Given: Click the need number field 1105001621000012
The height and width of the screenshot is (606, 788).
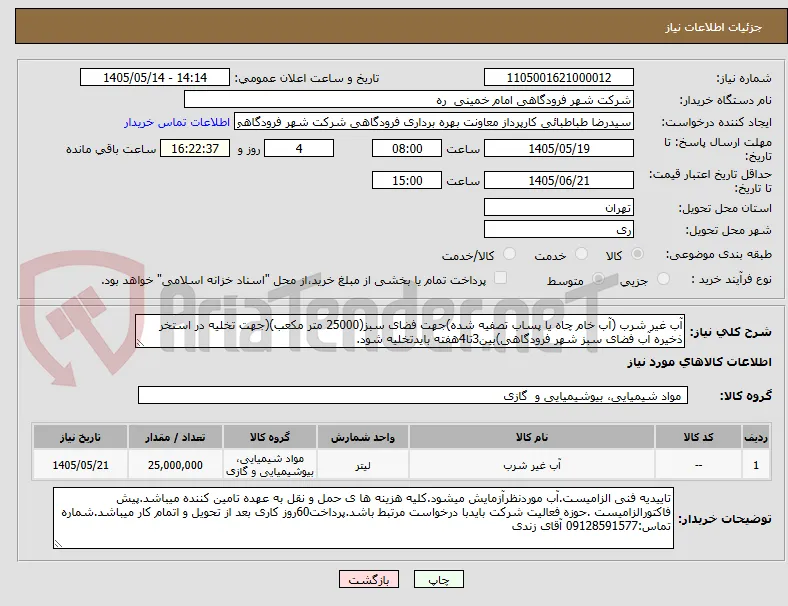Looking at the screenshot, I should pyautogui.click(x=559, y=78).
